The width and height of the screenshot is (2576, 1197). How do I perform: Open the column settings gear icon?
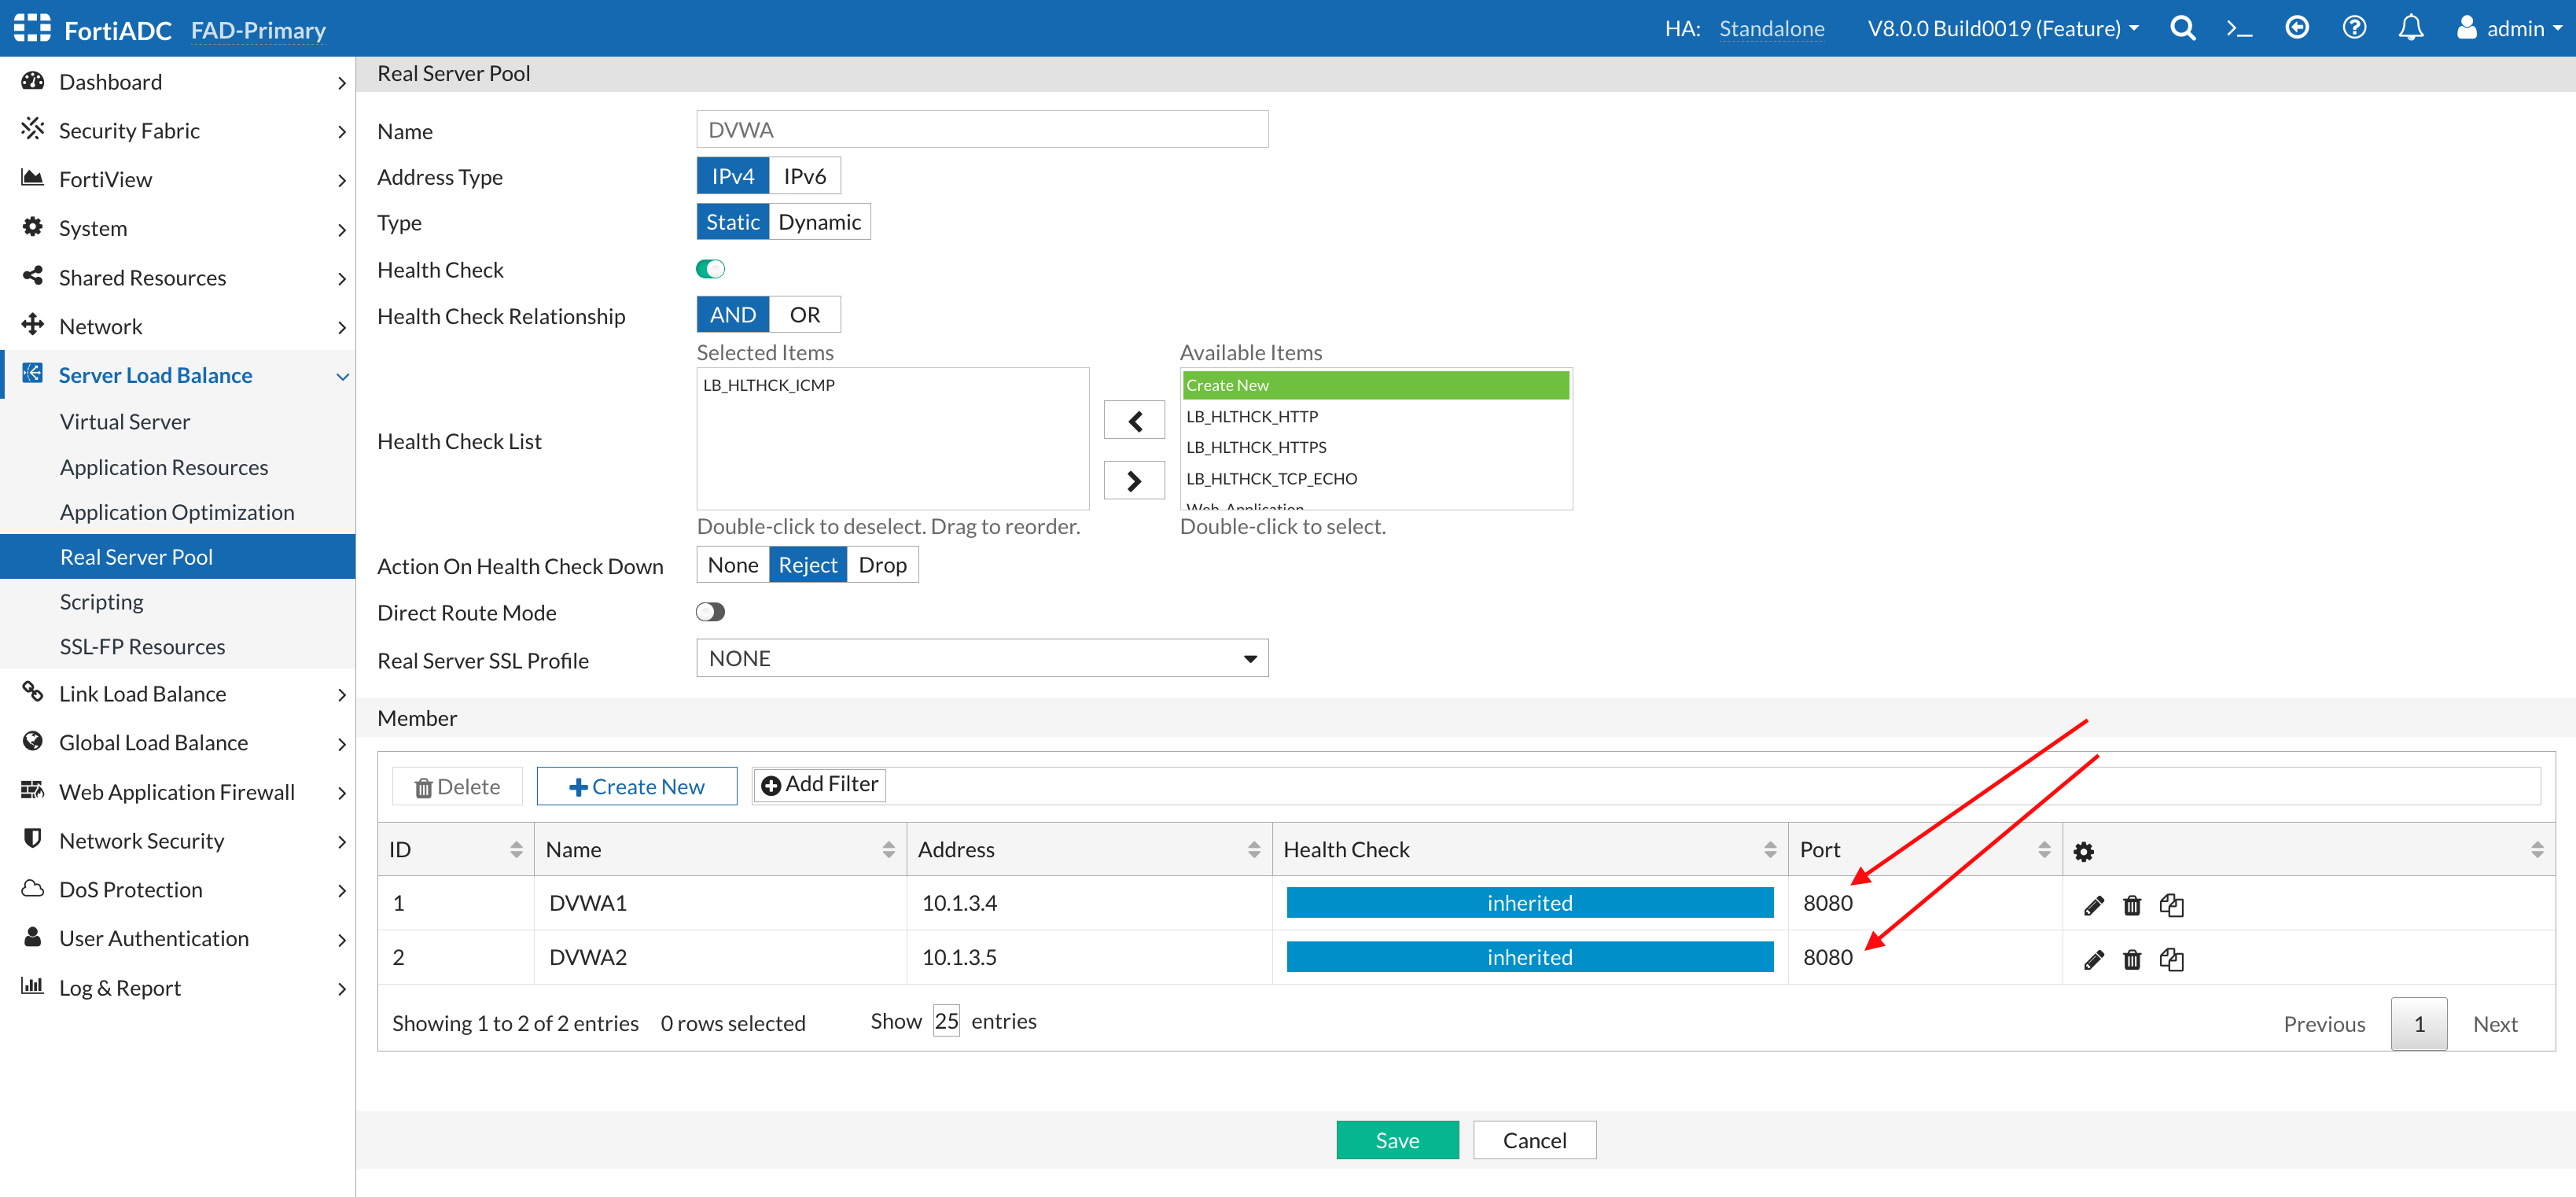click(2083, 851)
